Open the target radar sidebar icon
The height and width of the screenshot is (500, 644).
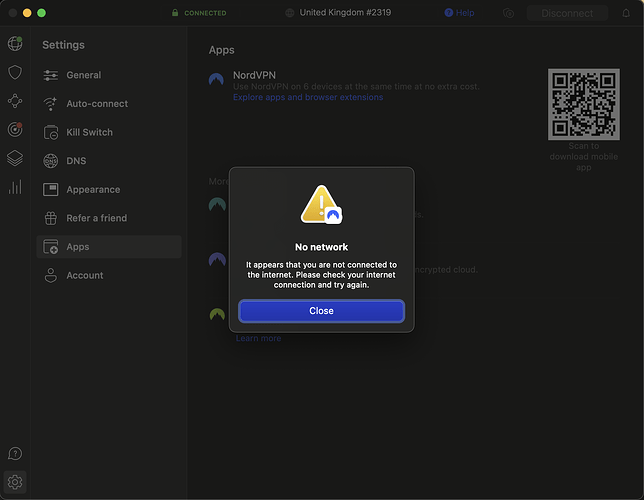(15, 129)
